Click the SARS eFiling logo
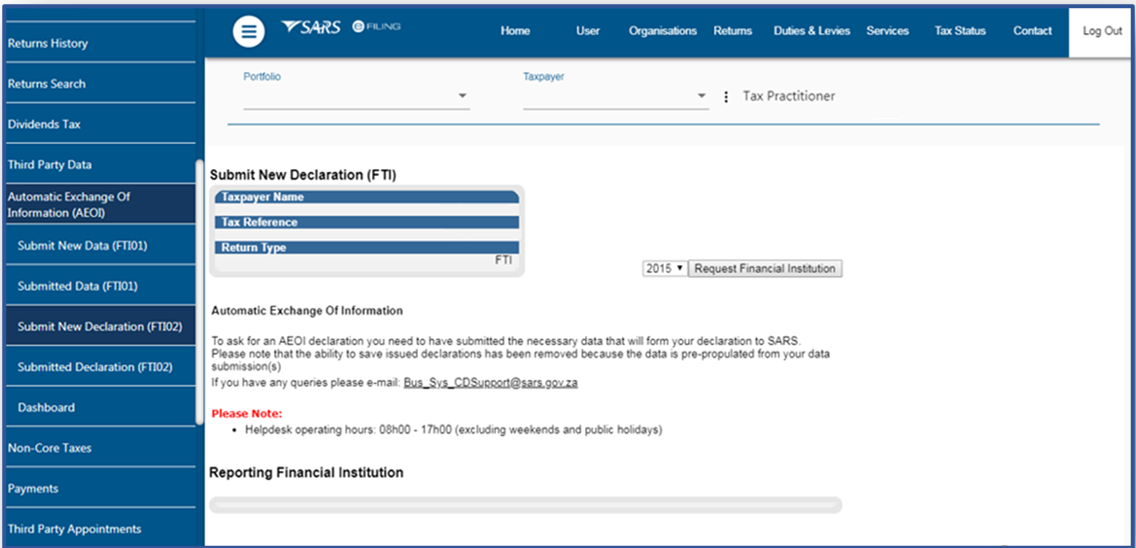 (x=340, y=27)
